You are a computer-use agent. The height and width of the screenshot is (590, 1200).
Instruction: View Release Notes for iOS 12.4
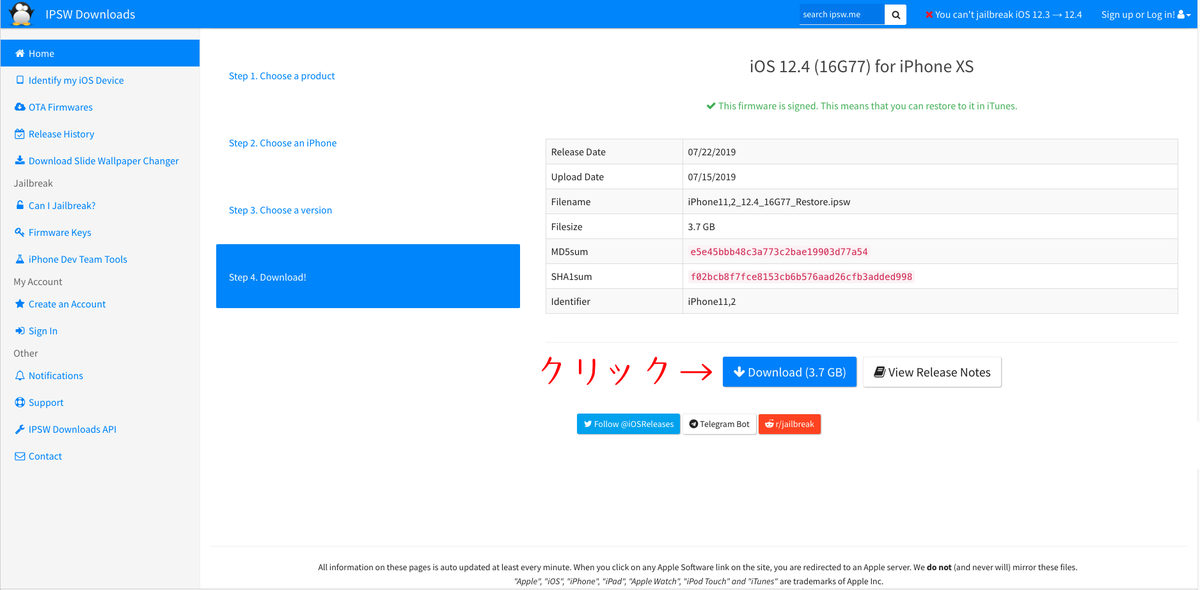click(x=931, y=371)
